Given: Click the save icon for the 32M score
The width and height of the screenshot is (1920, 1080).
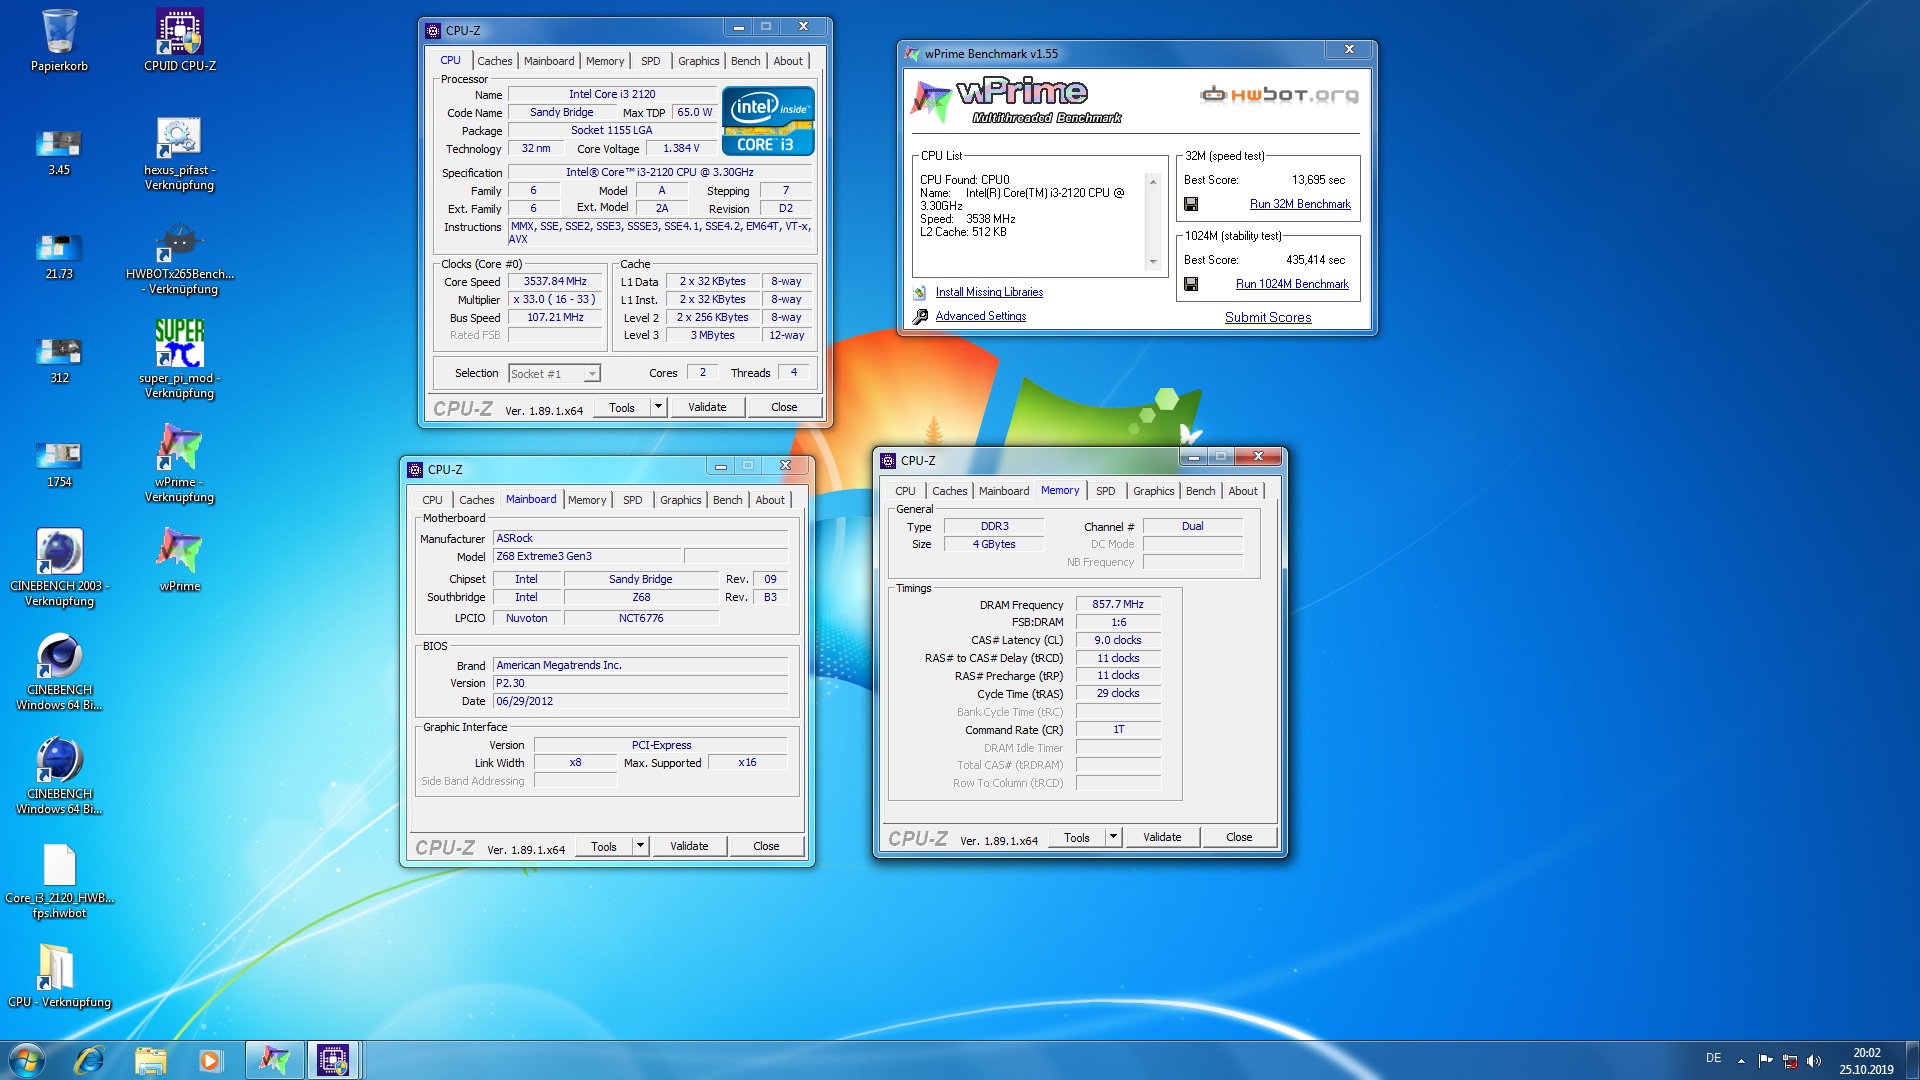Looking at the screenshot, I should click(x=1191, y=204).
